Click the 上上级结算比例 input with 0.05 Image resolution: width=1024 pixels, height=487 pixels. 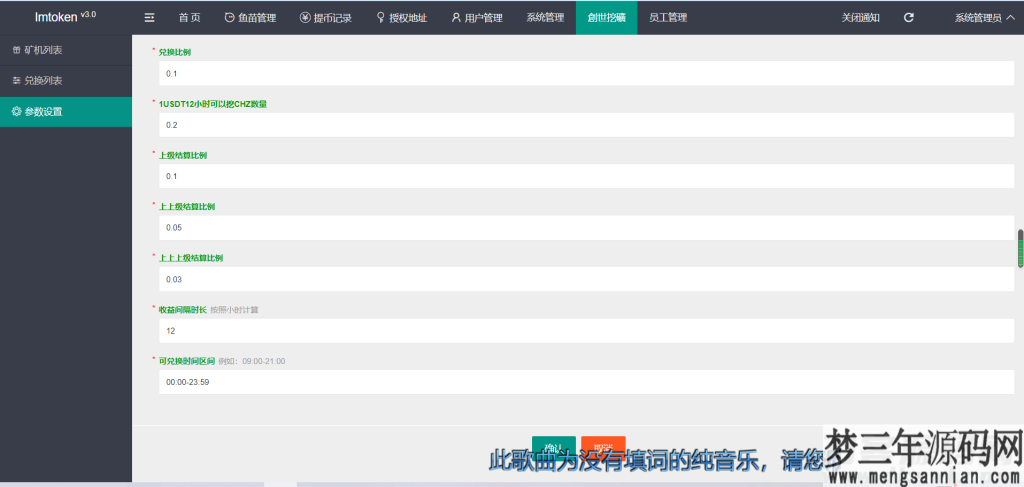click(586, 228)
